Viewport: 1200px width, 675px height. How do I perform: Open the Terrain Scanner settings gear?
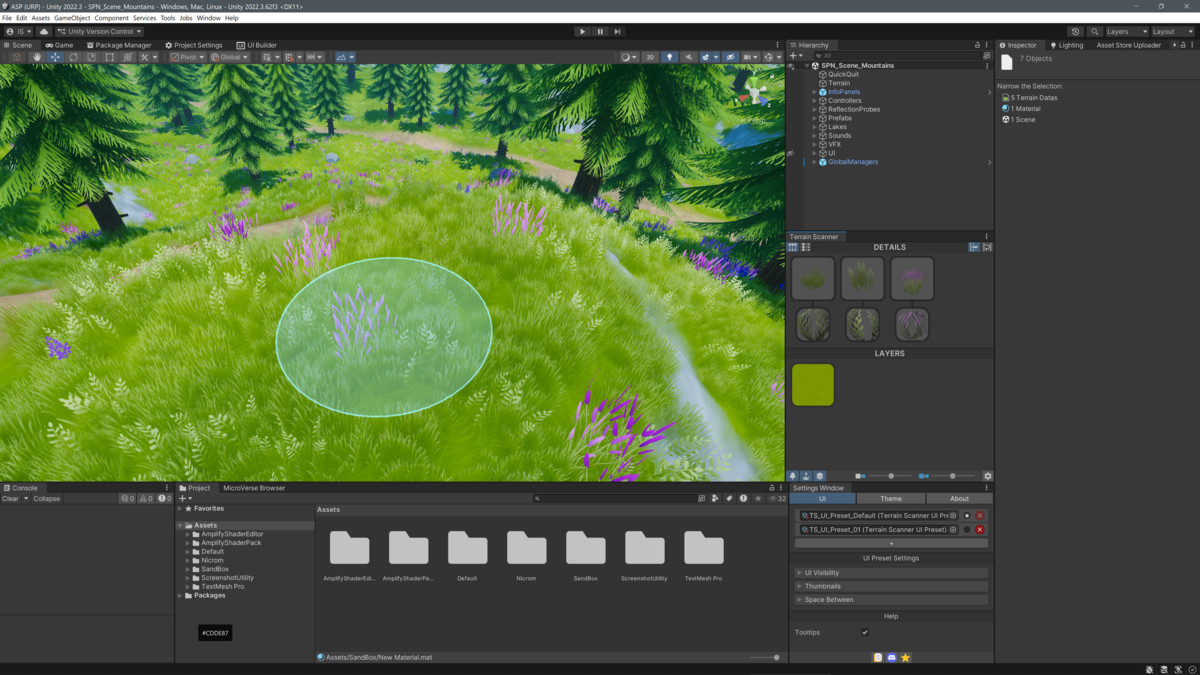click(988, 474)
